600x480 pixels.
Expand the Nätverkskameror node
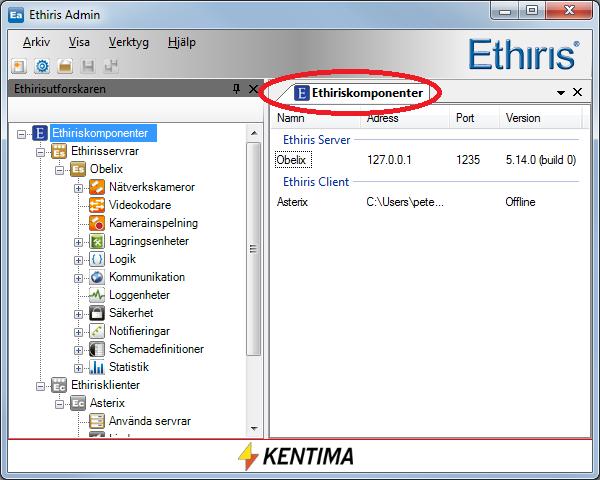tap(78, 188)
